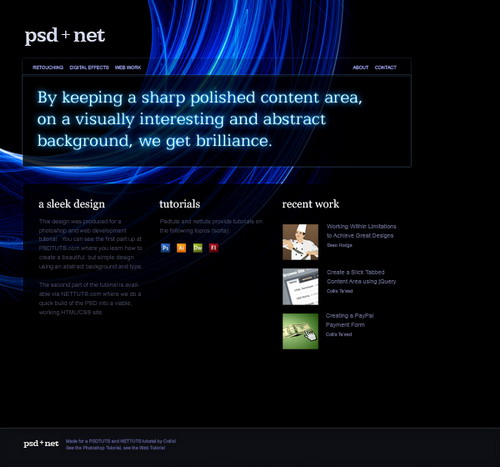The width and height of the screenshot is (500, 467).
Task: Open the Contact page link
Action: point(385,67)
